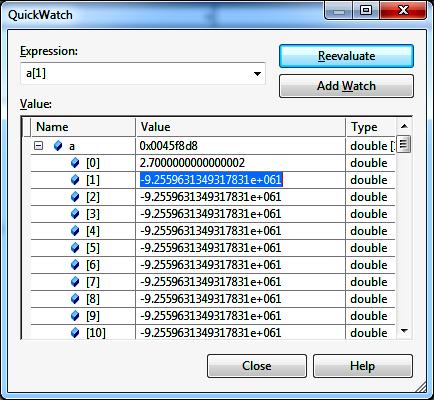The height and width of the screenshot is (400, 434).
Task: Select the value cell of element [9]
Action: click(240, 316)
